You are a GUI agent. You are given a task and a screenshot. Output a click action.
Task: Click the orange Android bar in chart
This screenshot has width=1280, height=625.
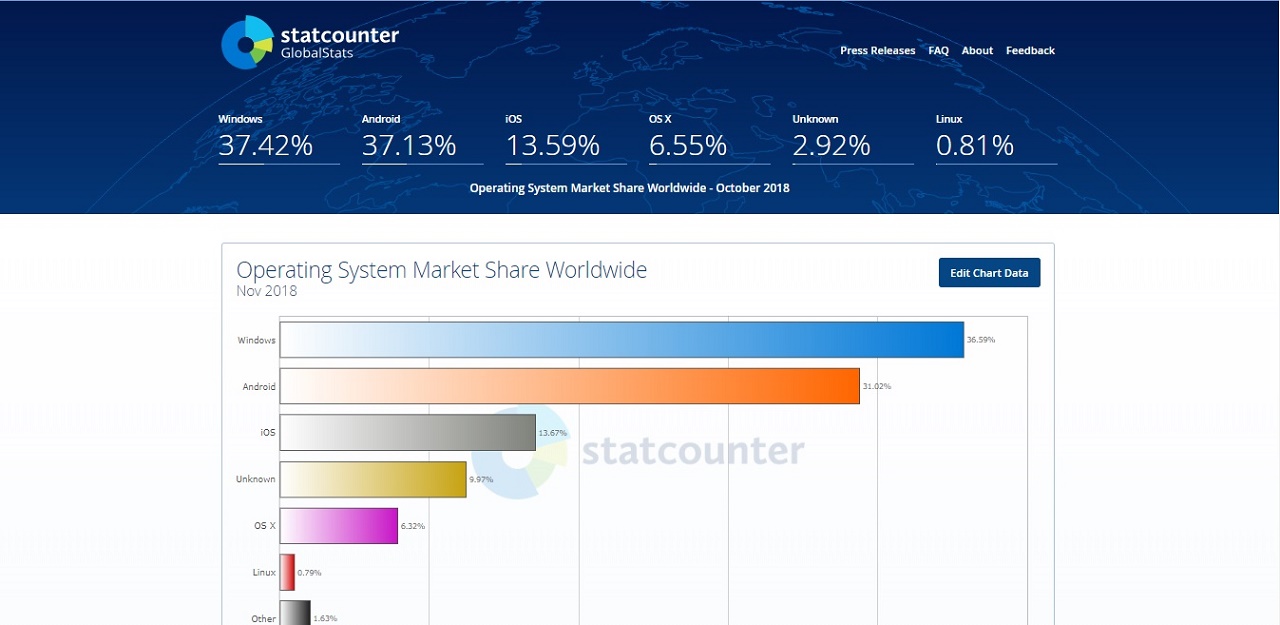[570, 386]
